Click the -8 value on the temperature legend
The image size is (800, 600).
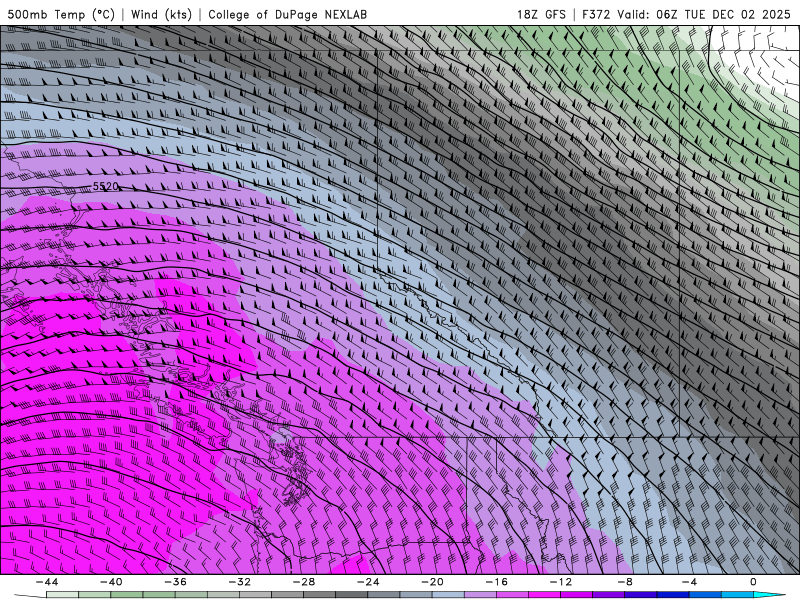click(x=625, y=582)
